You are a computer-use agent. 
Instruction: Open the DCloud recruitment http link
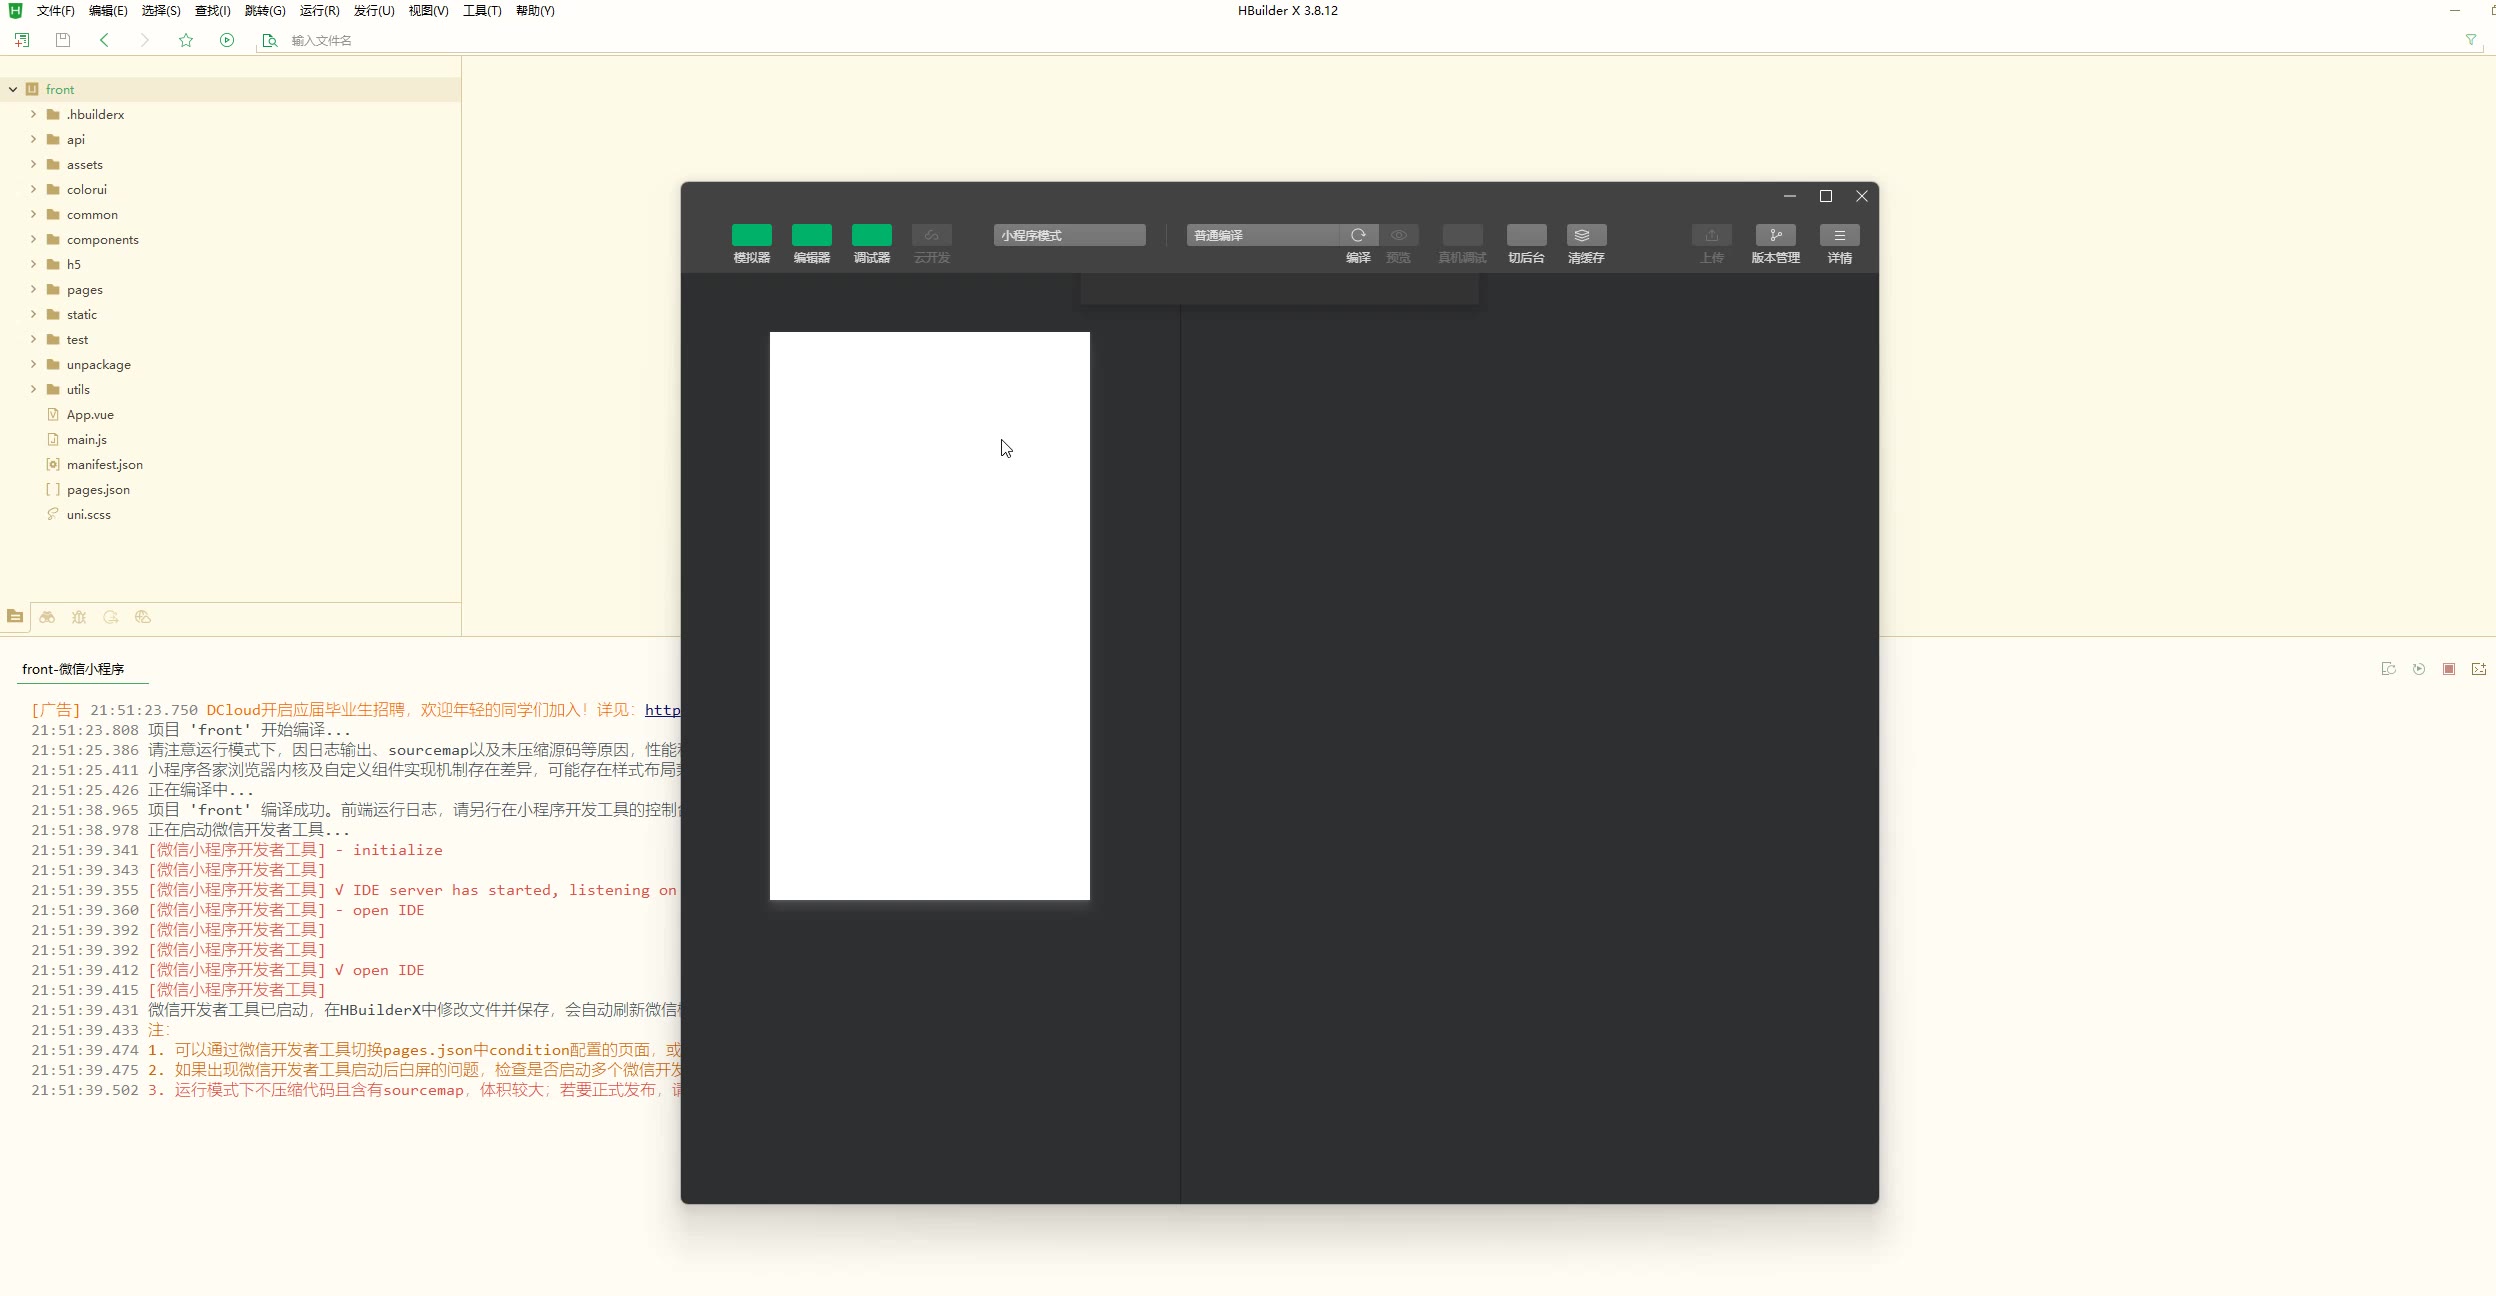tap(662, 710)
